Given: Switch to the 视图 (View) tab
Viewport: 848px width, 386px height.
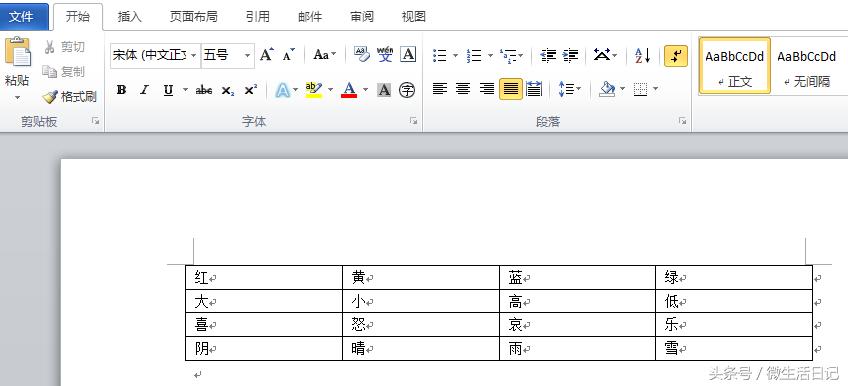Looking at the screenshot, I should [414, 17].
